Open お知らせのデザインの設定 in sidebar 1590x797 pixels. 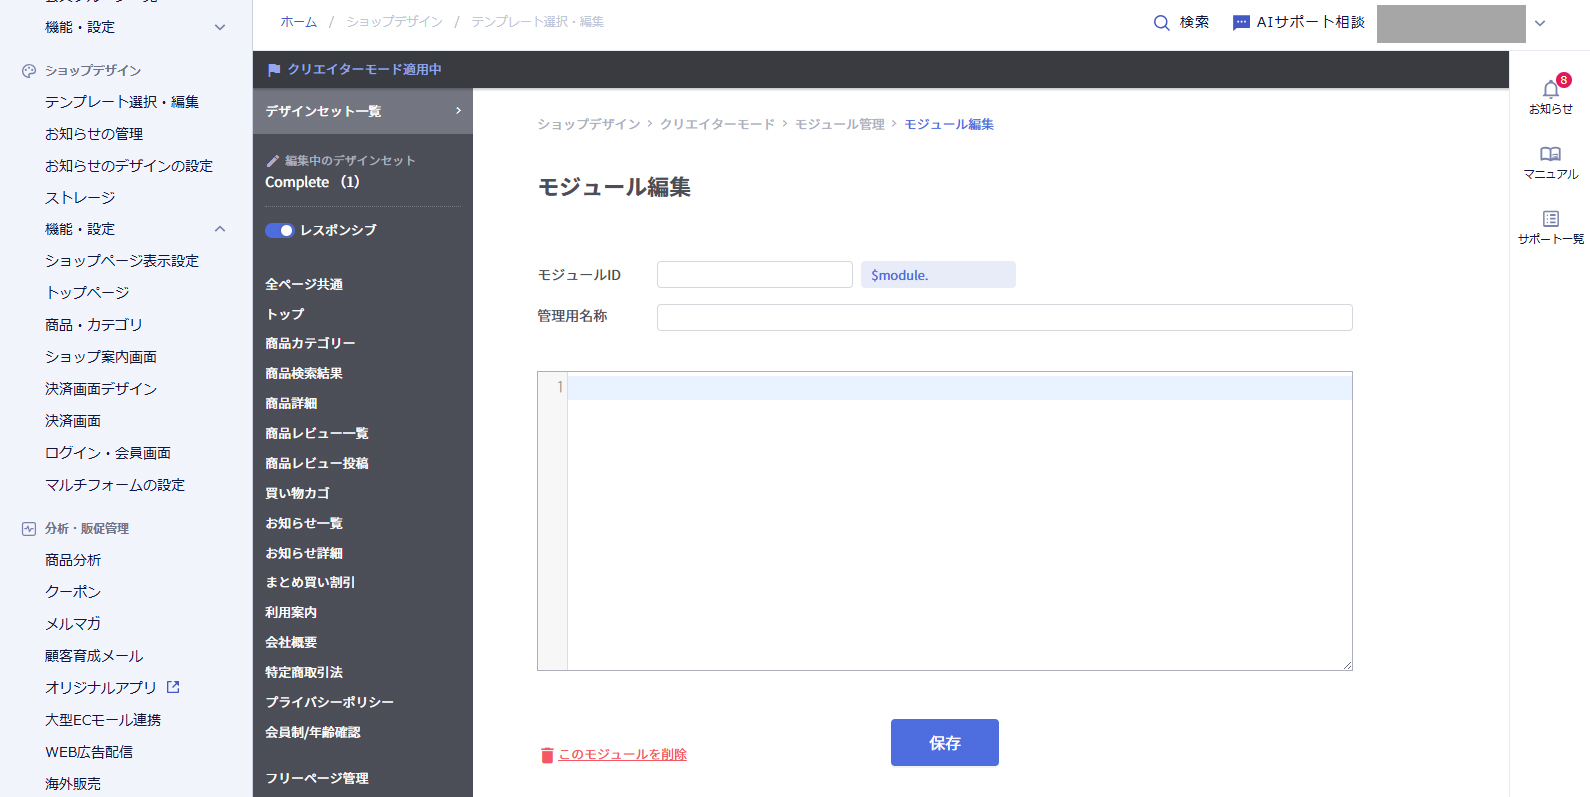pos(129,166)
